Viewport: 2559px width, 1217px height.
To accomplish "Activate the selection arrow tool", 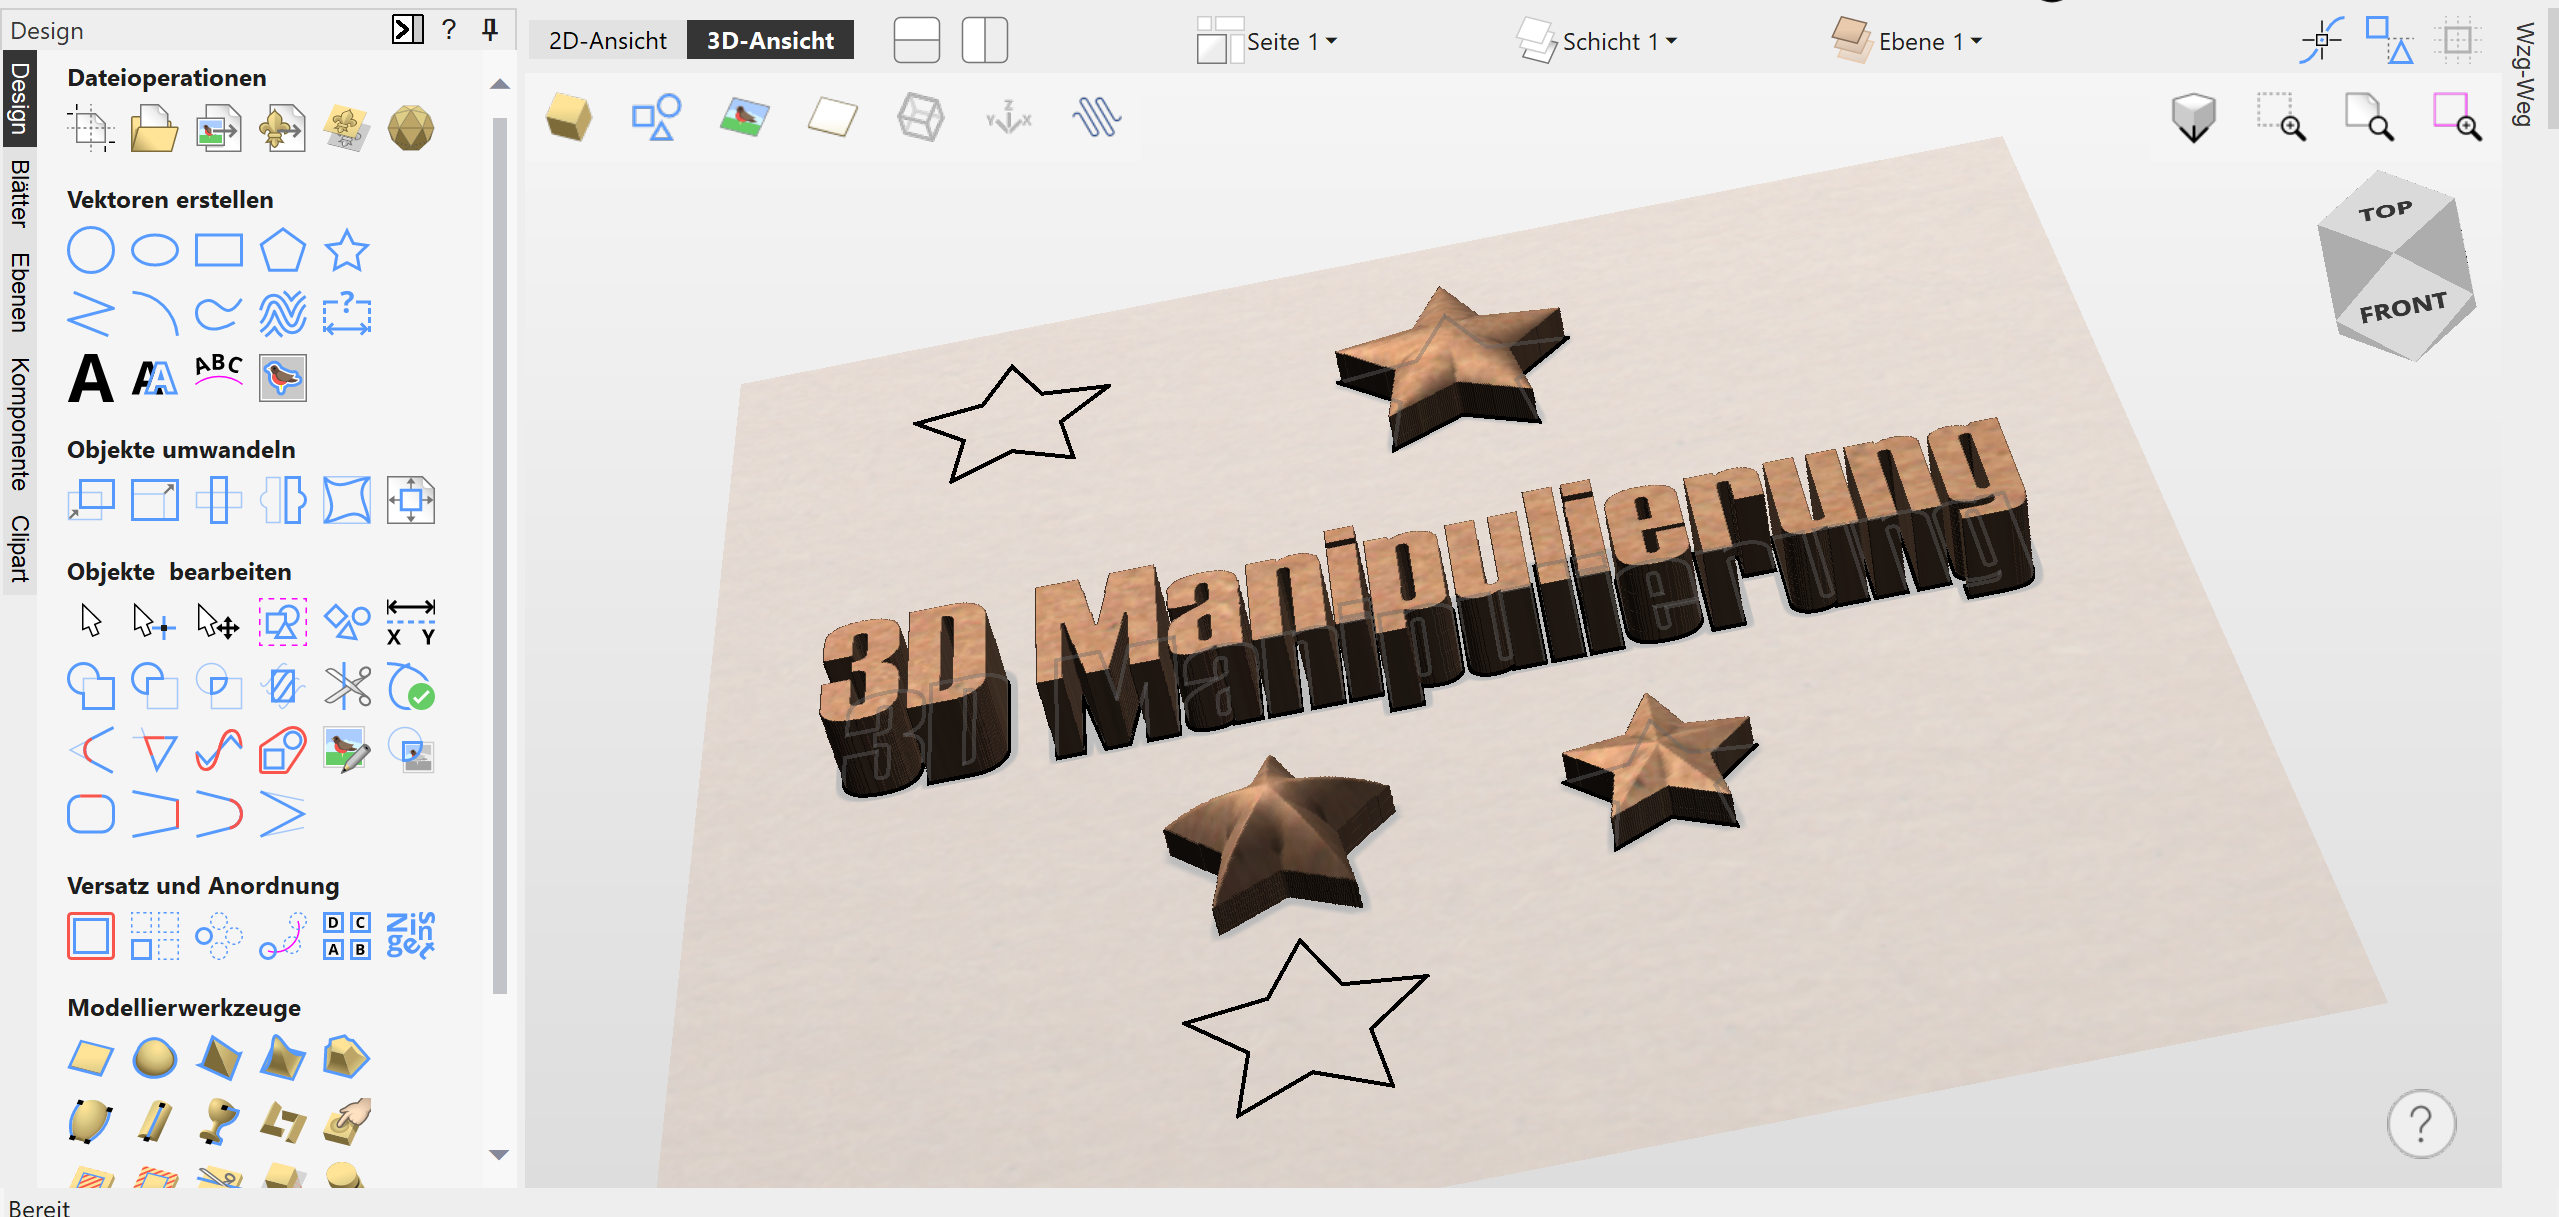I will (91, 622).
